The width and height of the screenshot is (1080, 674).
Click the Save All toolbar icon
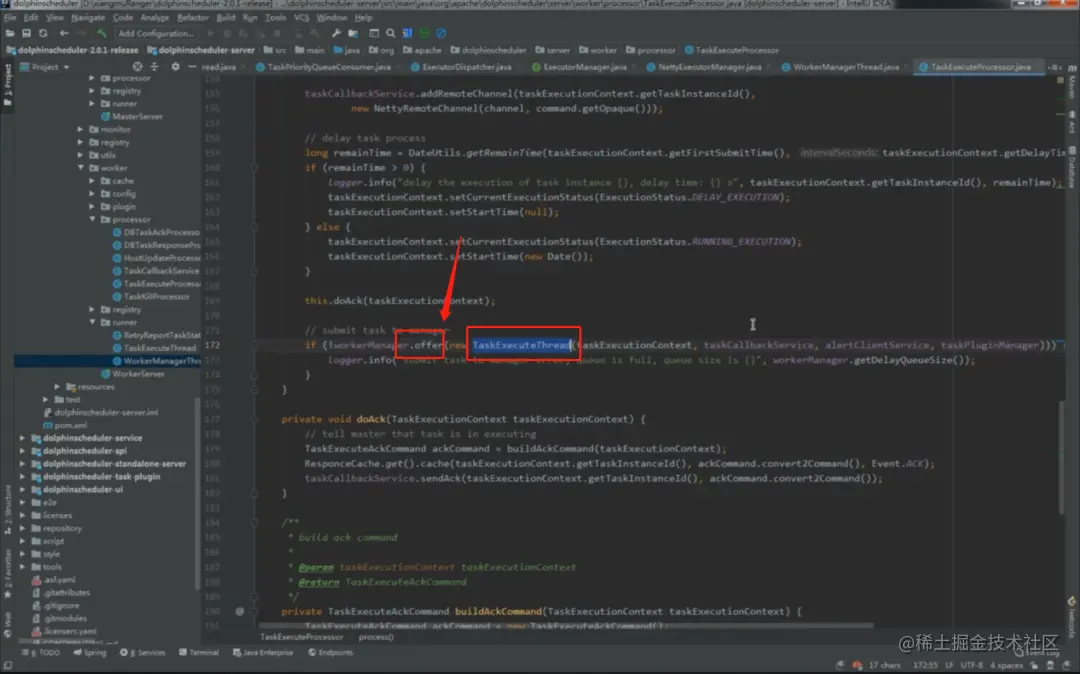click(x=26, y=33)
